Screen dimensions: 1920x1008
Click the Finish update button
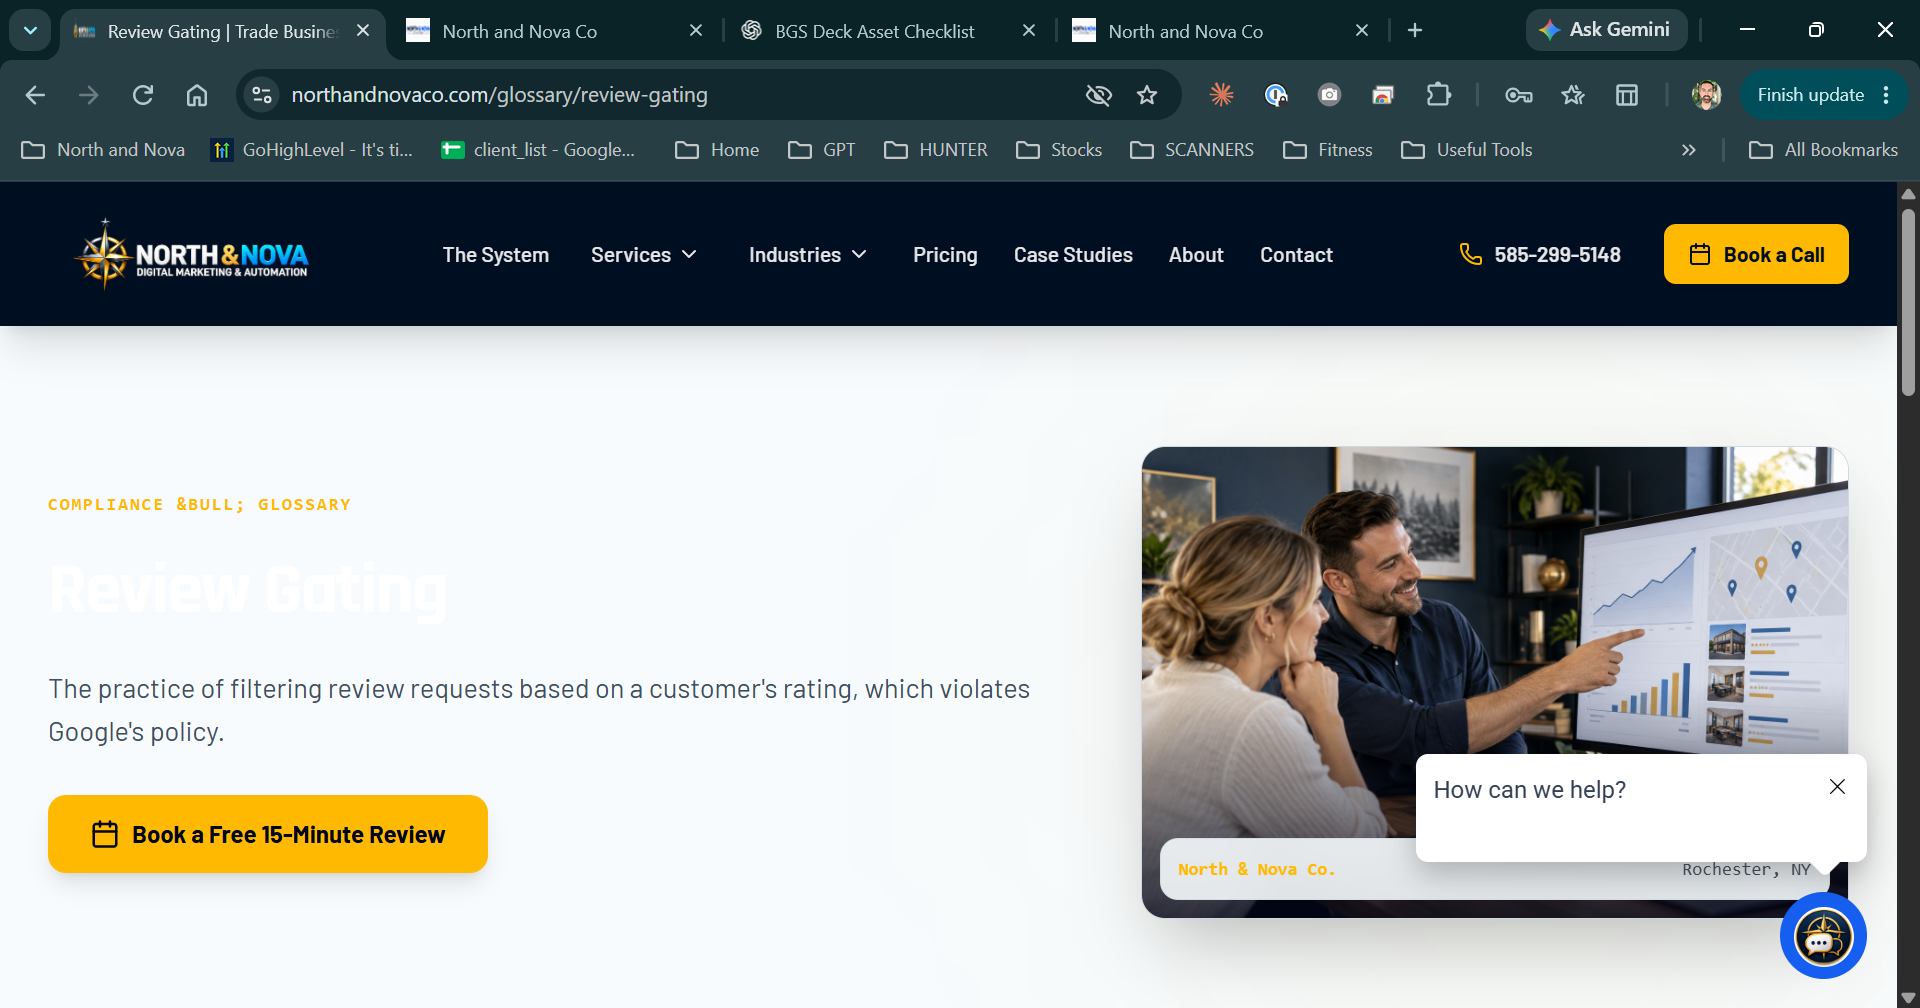click(x=1810, y=95)
